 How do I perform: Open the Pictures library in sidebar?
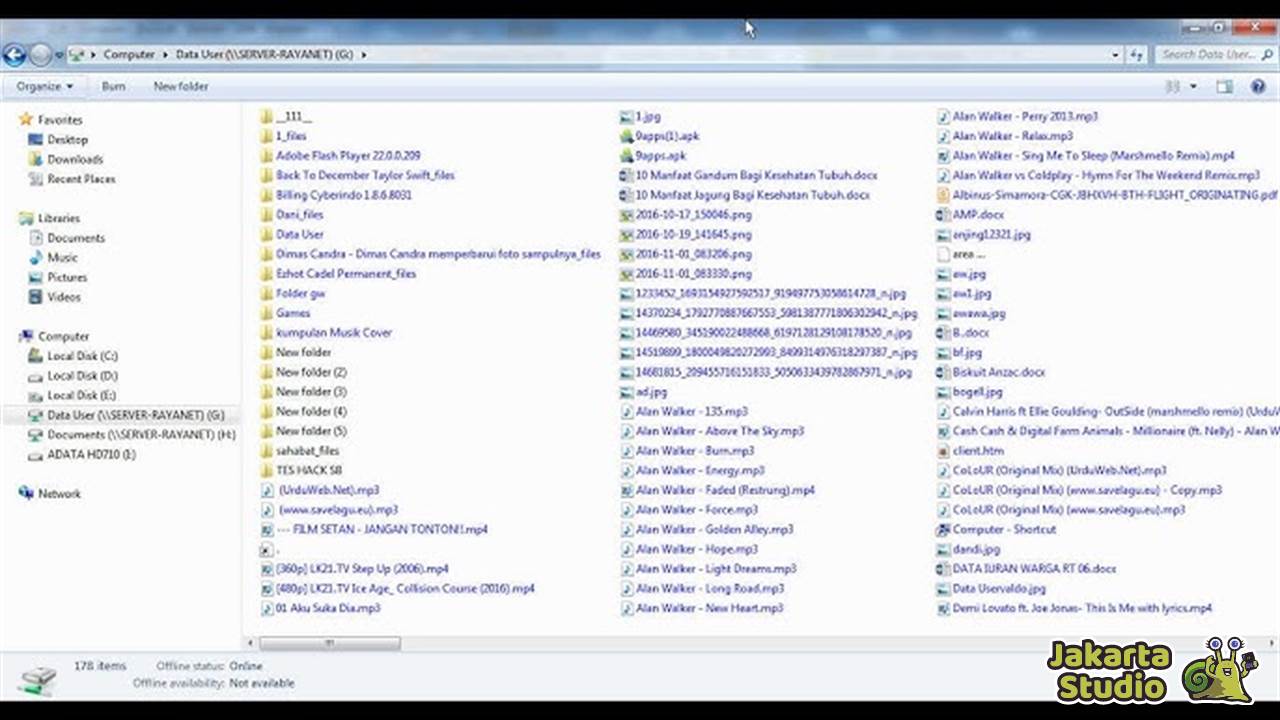click(67, 277)
